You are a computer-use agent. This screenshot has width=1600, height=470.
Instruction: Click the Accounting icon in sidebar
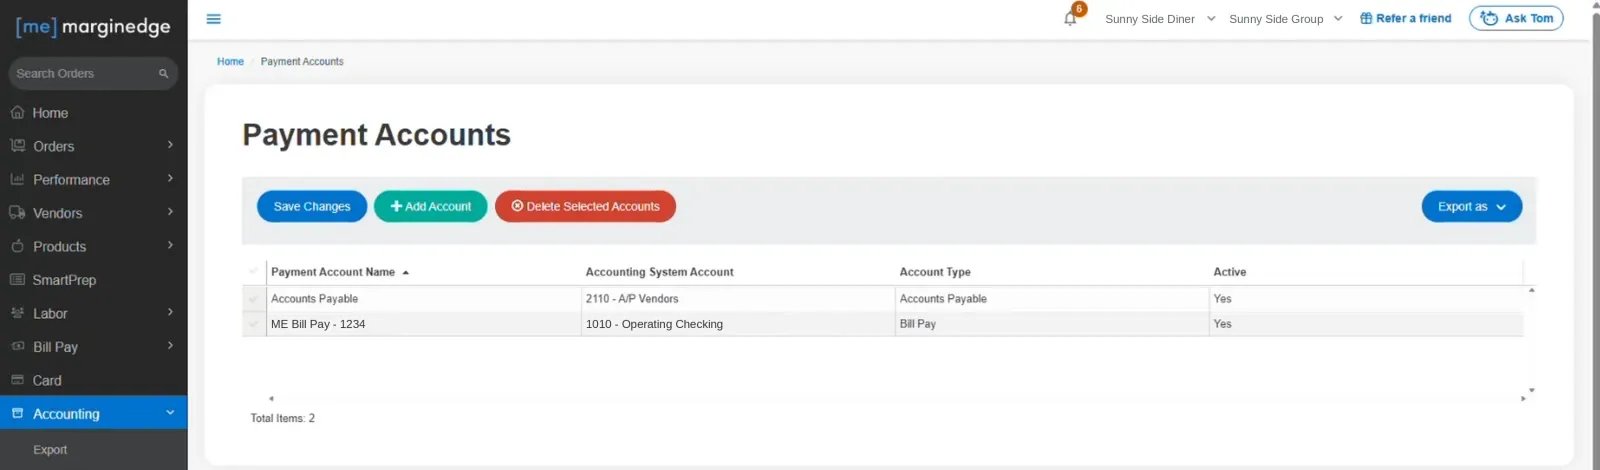(x=17, y=413)
